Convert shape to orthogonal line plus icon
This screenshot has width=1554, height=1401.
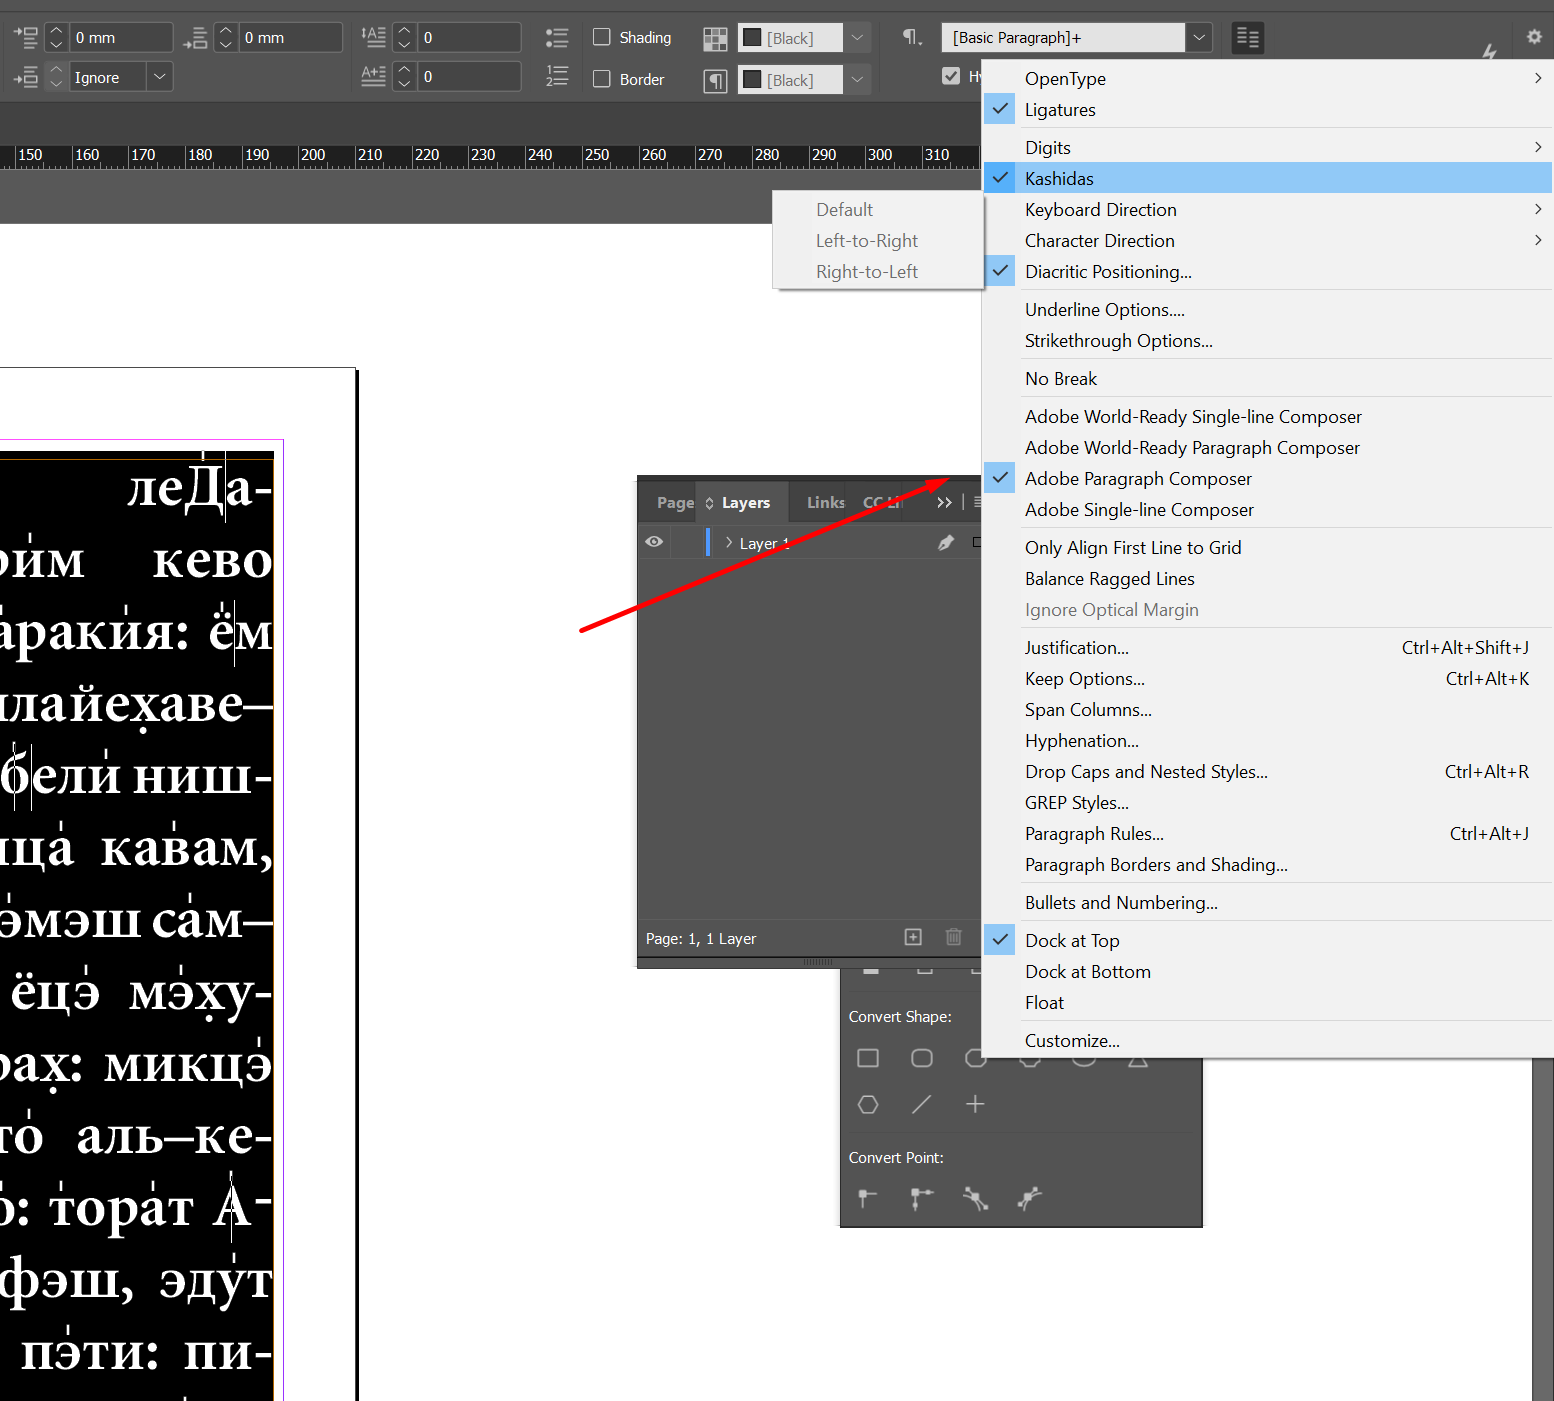(975, 1104)
